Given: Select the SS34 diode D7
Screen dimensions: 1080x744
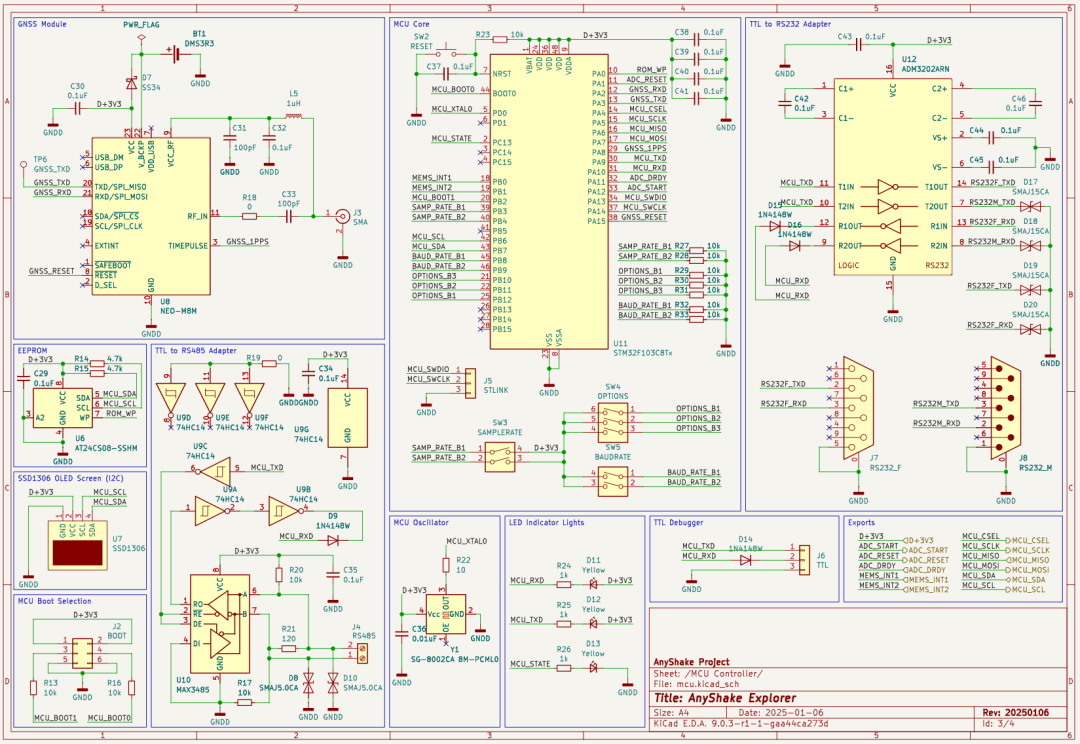Looking at the screenshot, I should [131, 83].
